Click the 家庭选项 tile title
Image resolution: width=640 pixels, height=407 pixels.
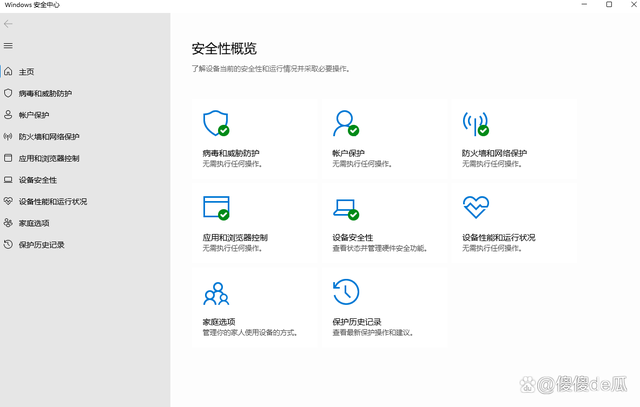point(219,322)
